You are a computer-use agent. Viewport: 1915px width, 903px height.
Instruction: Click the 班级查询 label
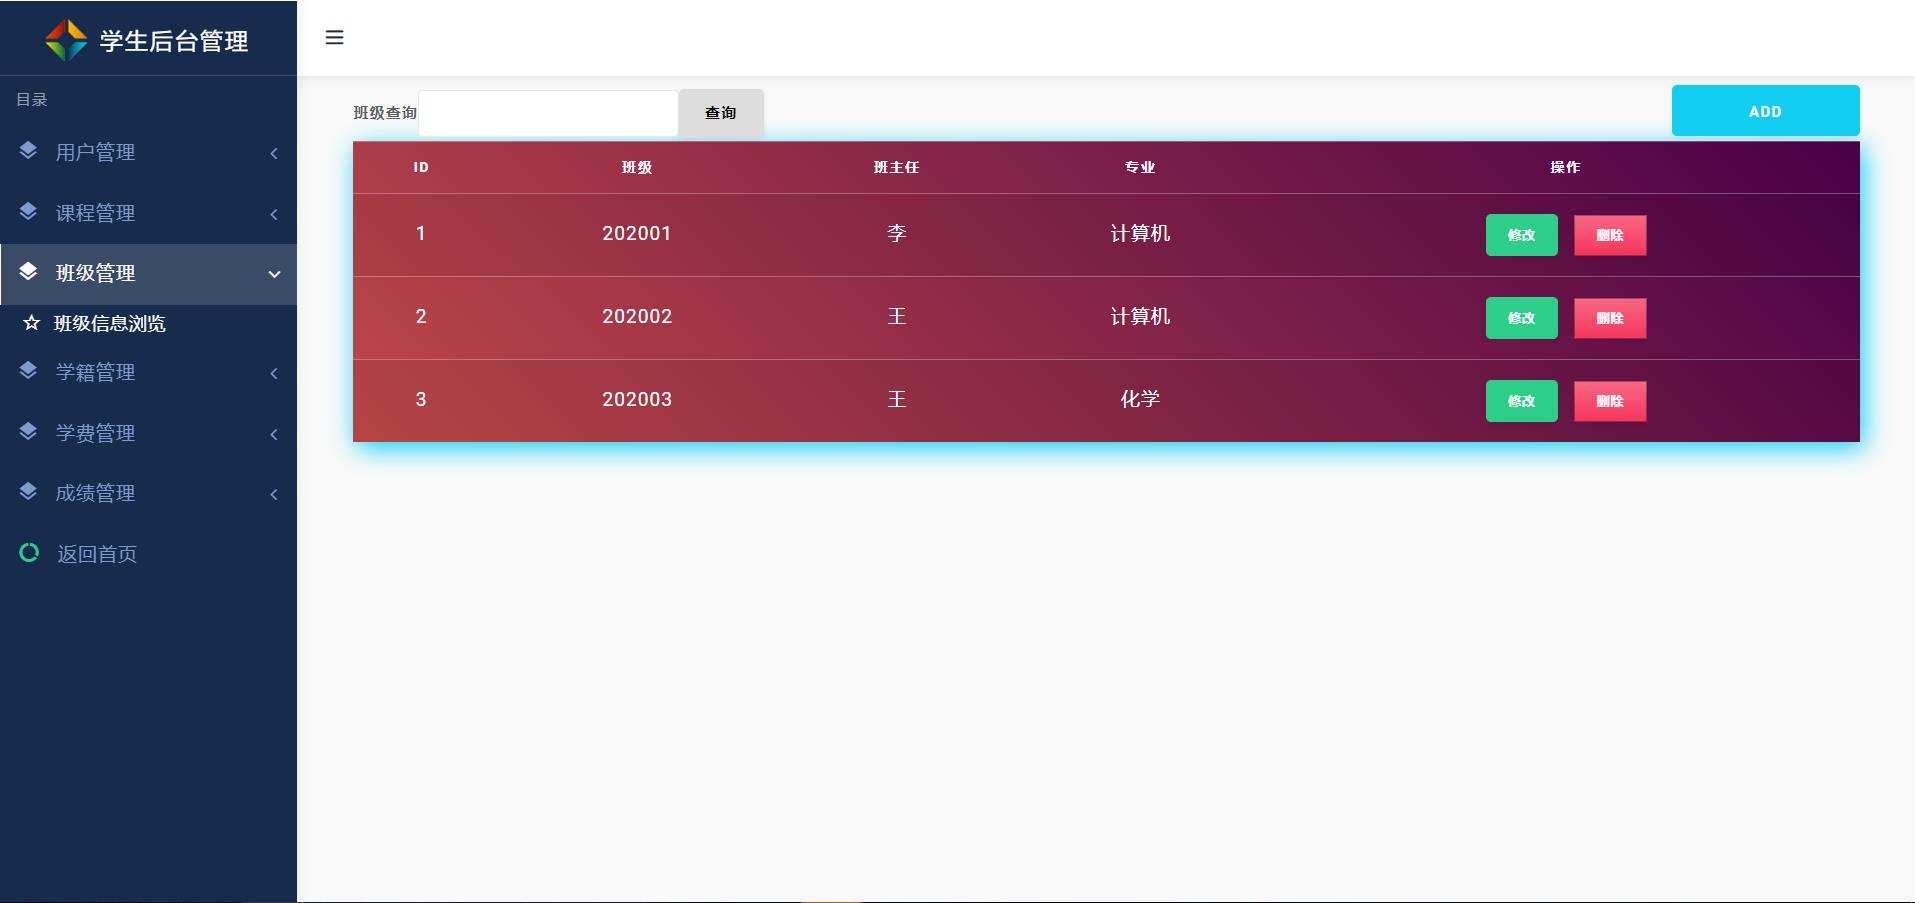click(385, 113)
